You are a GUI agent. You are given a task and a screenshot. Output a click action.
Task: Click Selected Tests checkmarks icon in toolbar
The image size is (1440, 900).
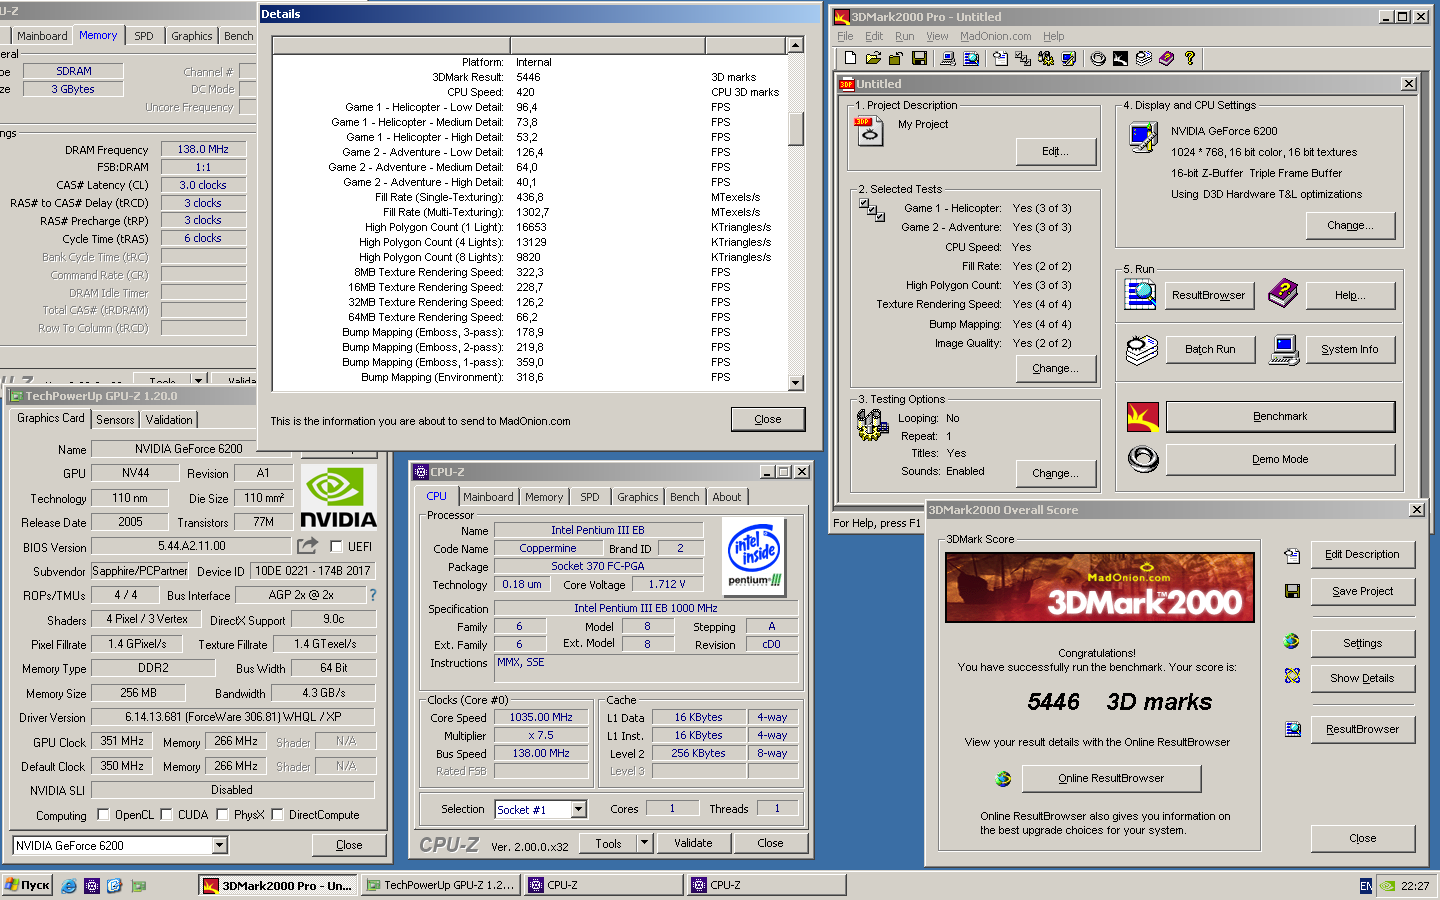pyautogui.click(x=1023, y=58)
